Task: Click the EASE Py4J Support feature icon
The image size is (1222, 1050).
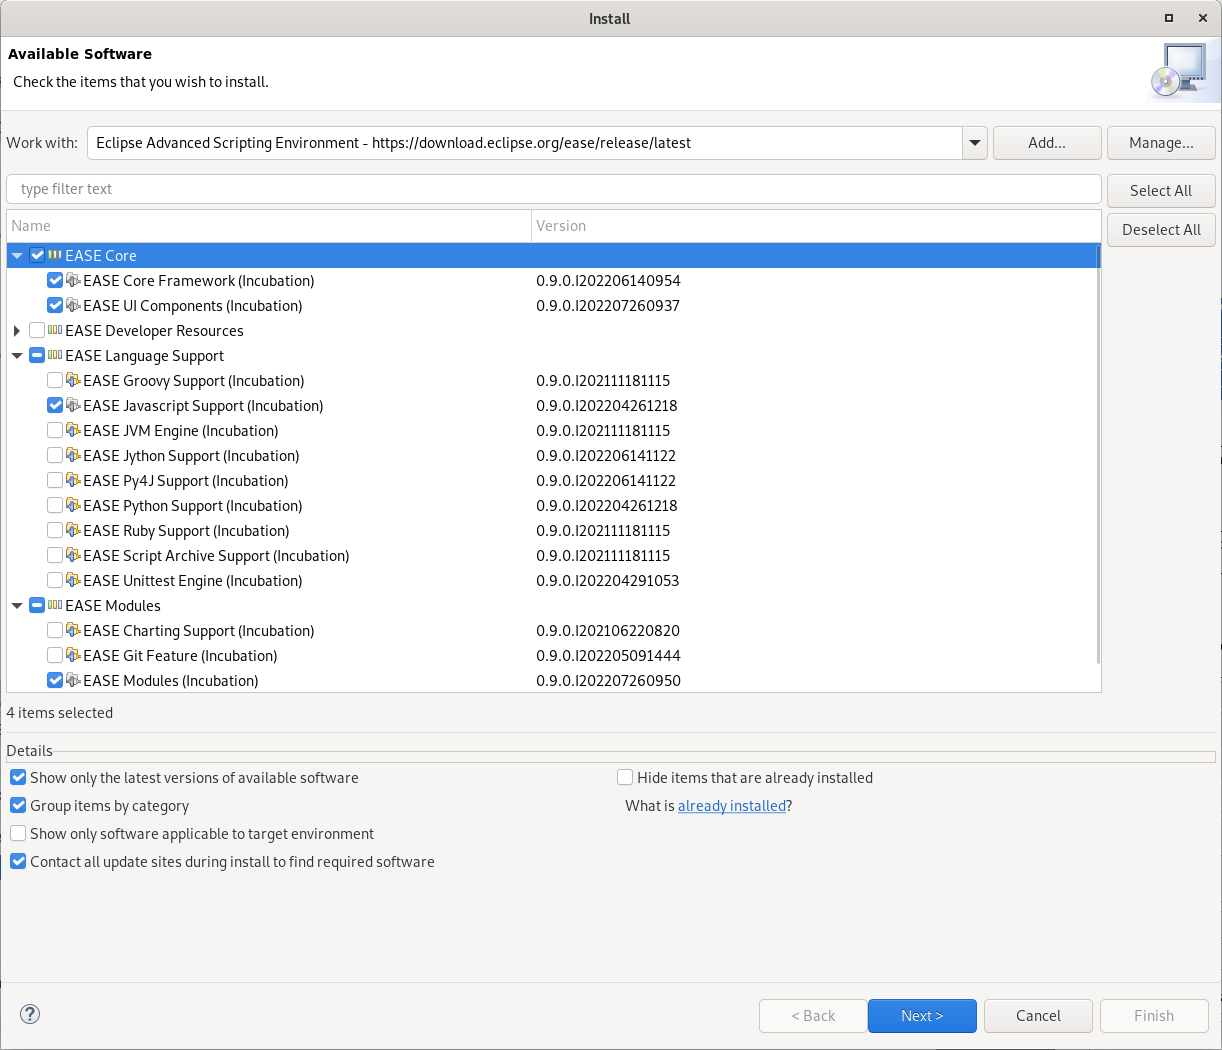Action: pos(73,480)
